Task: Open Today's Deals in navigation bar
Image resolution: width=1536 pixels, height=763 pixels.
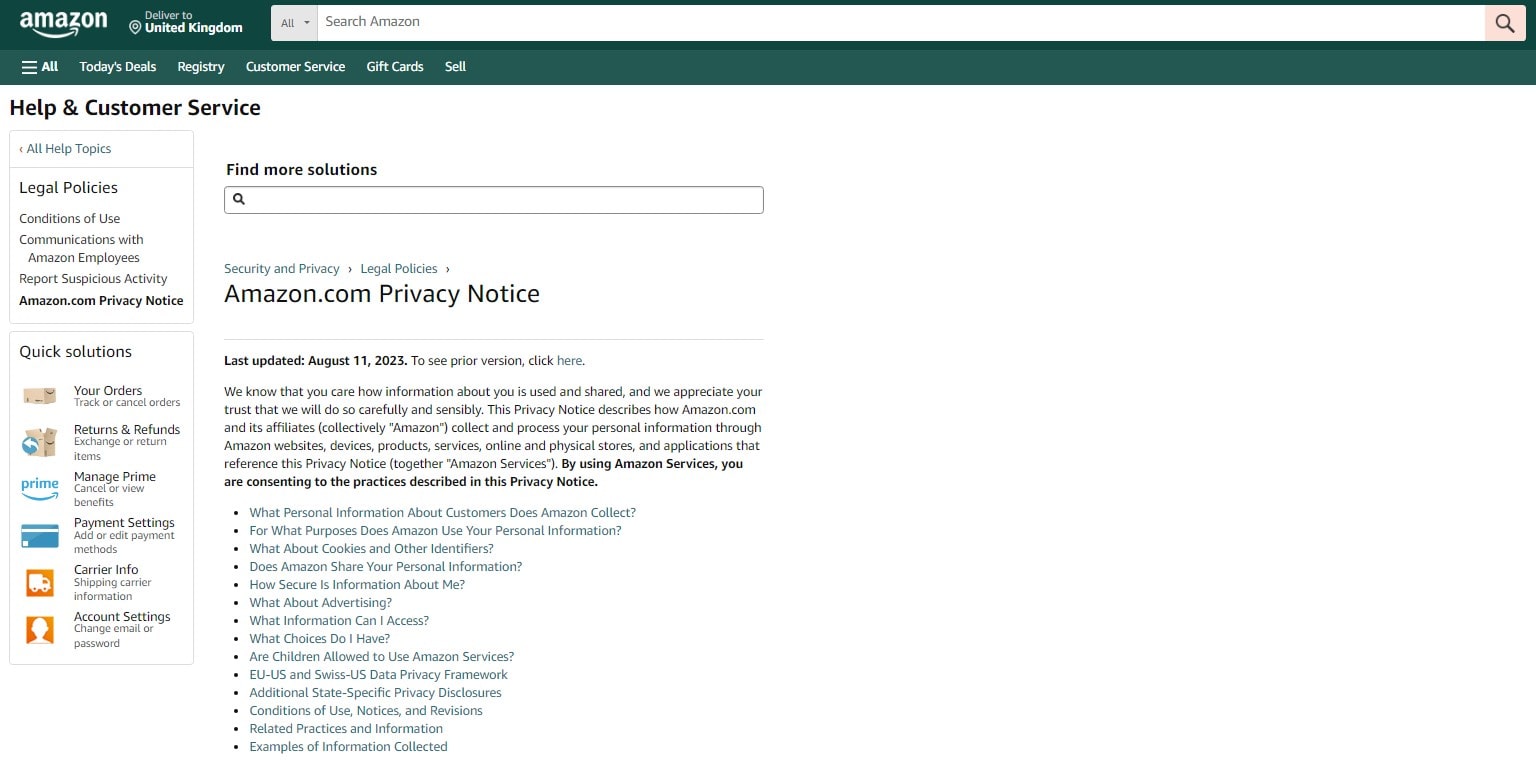Action: point(118,67)
